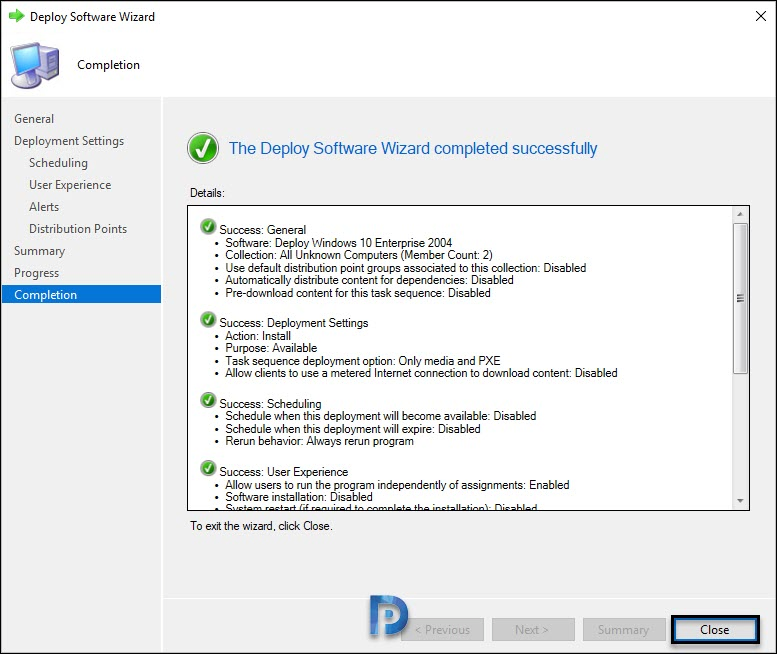This screenshot has height=654, width=777.
Task: Select the Summary step in the sidebar
Action: (39, 251)
